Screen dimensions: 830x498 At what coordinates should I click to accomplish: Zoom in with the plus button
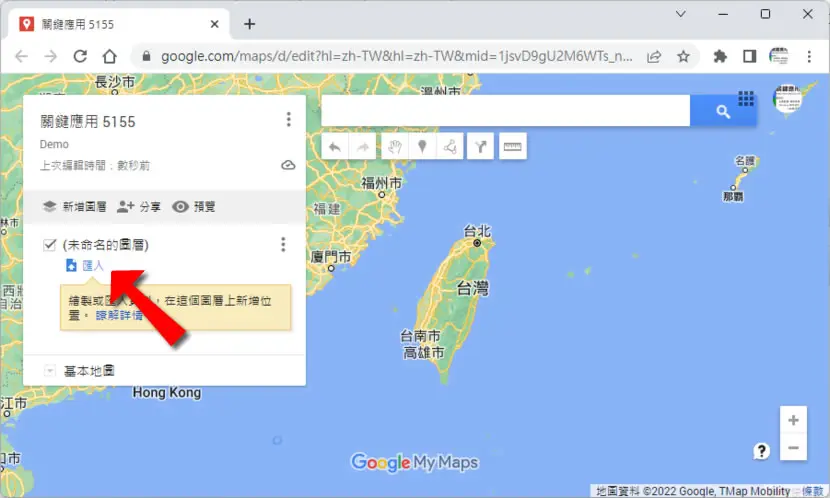point(793,420)
